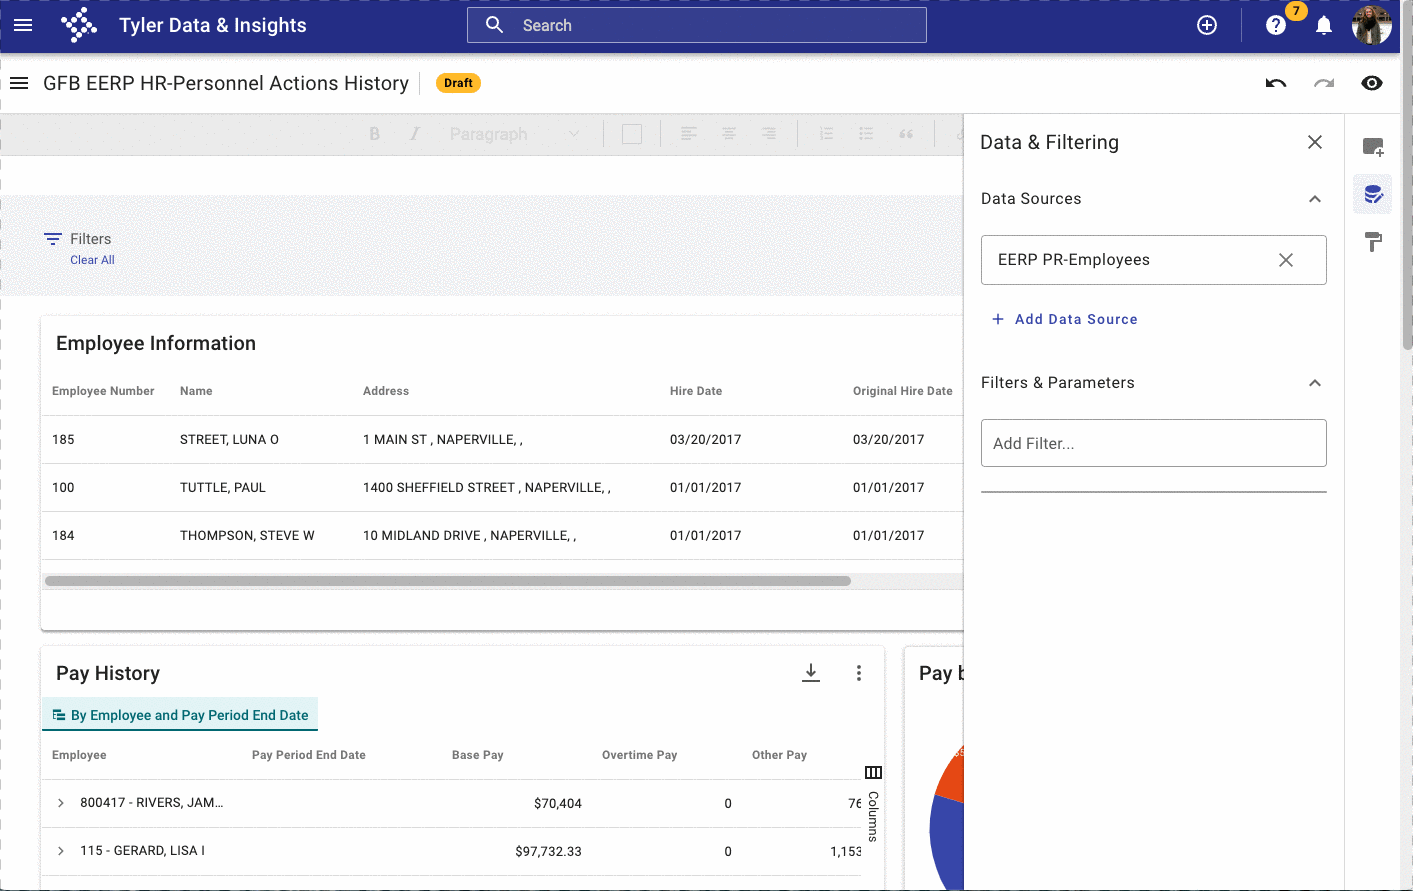
Task: Click the create new plus icon
Action: tap(1207, 25)
